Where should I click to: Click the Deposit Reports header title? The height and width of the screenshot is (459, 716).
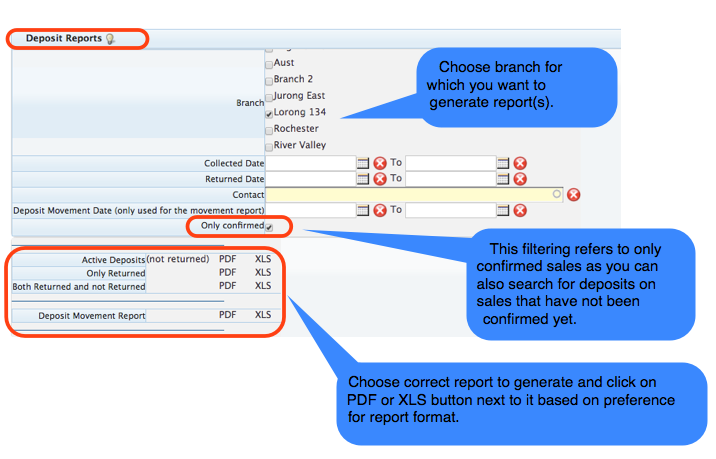[x=63, y=38]
